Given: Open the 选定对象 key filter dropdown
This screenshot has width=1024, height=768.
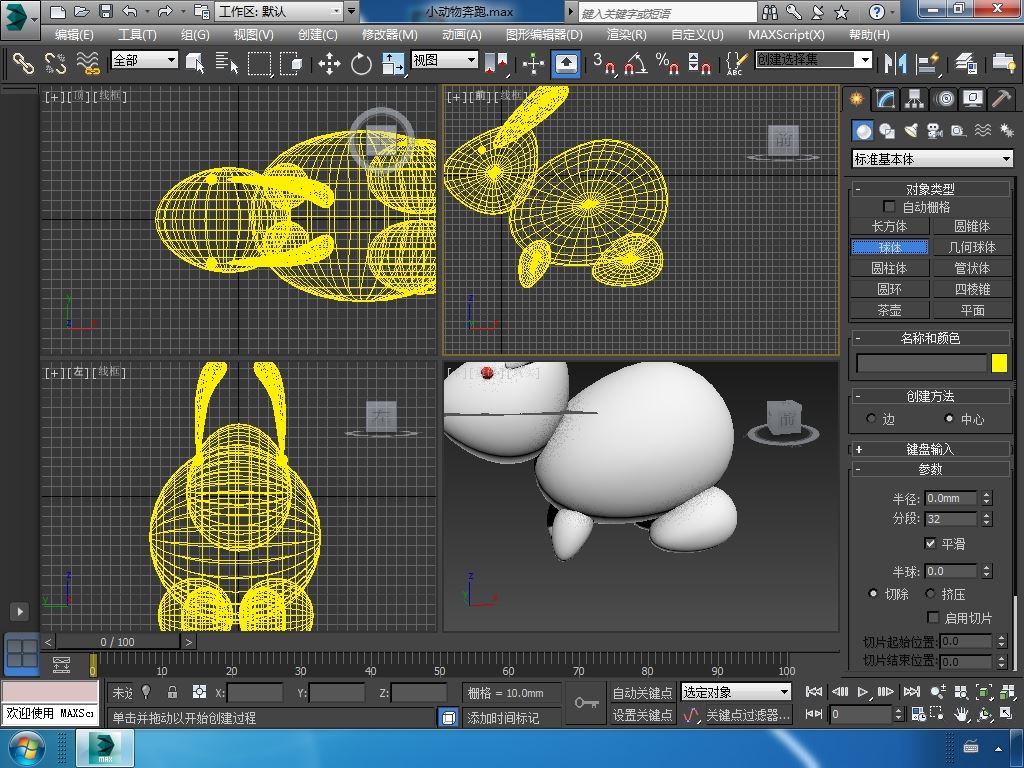Looking at the screenshot, I should click(736, 692).
